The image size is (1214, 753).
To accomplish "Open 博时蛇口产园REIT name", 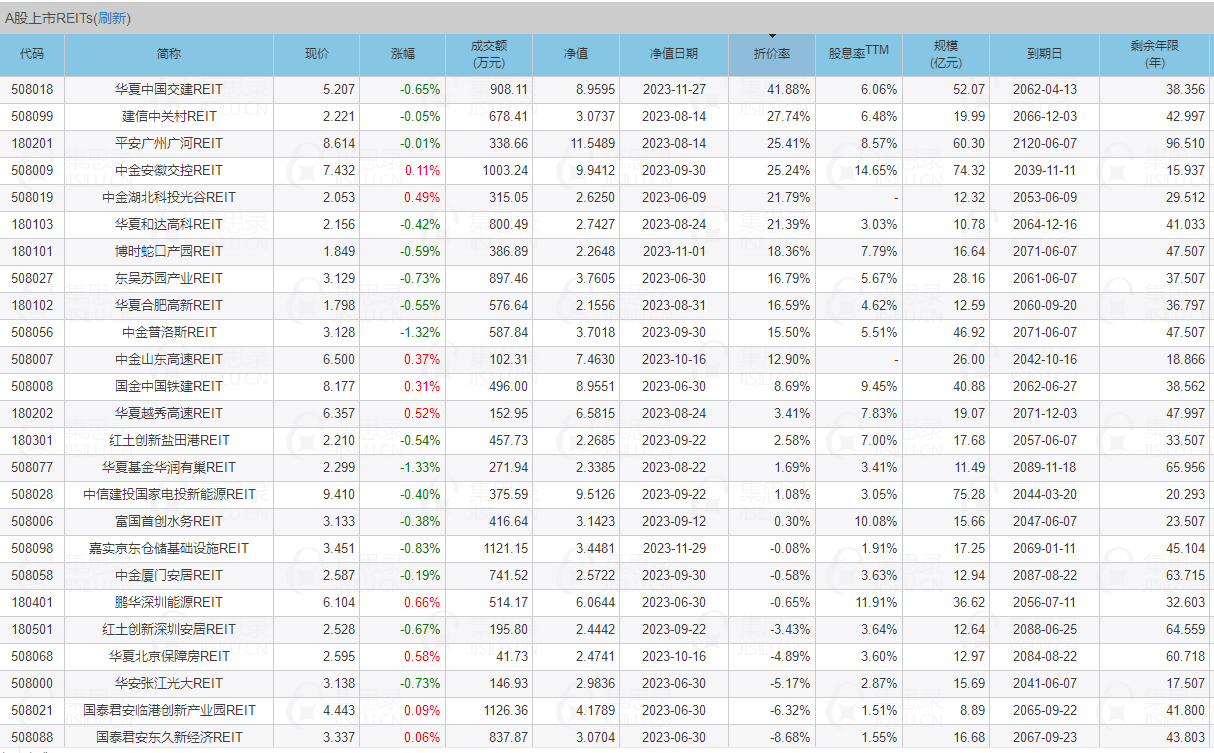I will click(x=169, y=251).
